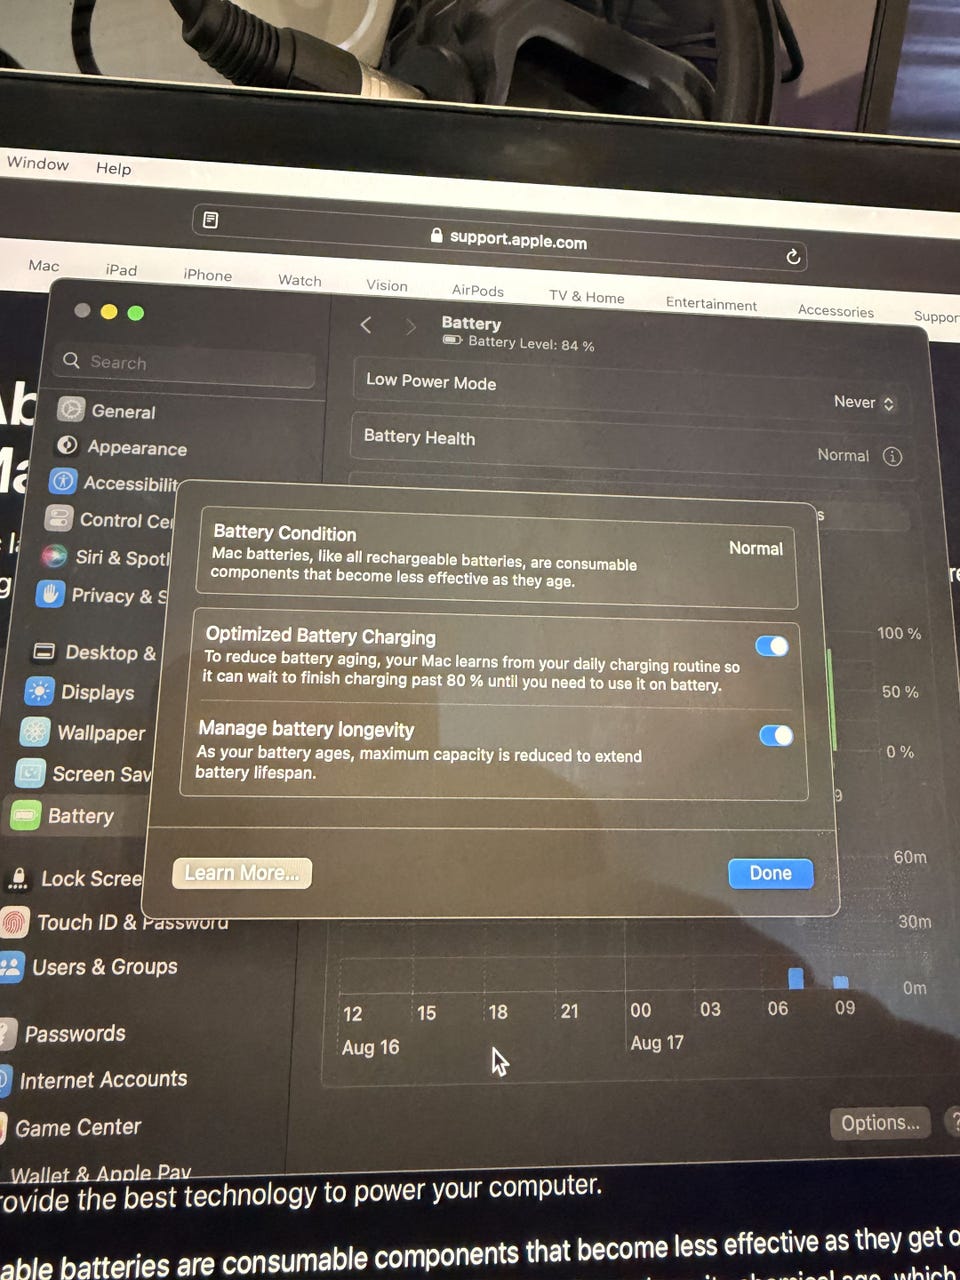Open Wallet & Apple Pay in sidebar
Viewport: 960px width, 1280px height.
(100, 1173)
